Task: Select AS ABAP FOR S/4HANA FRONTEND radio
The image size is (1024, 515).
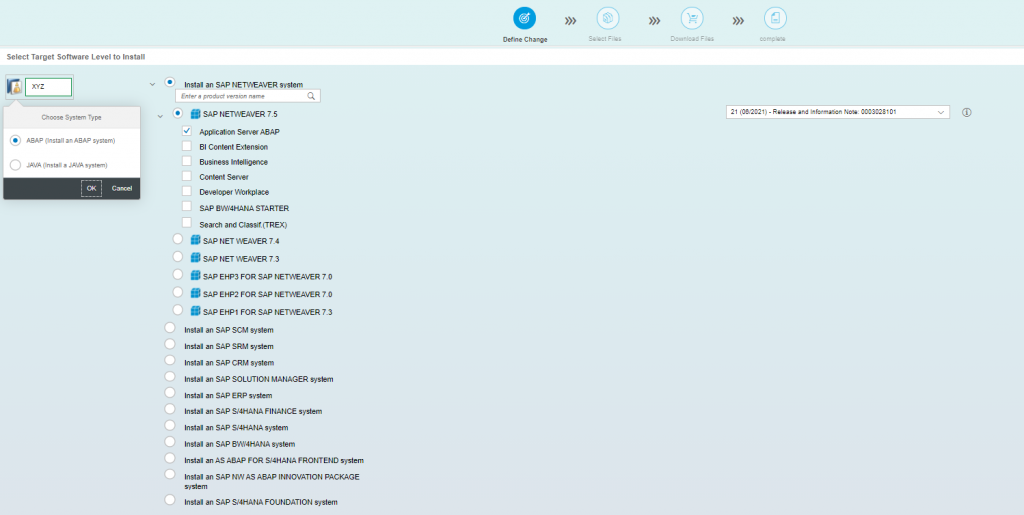Action: click(x=170, y=458)
